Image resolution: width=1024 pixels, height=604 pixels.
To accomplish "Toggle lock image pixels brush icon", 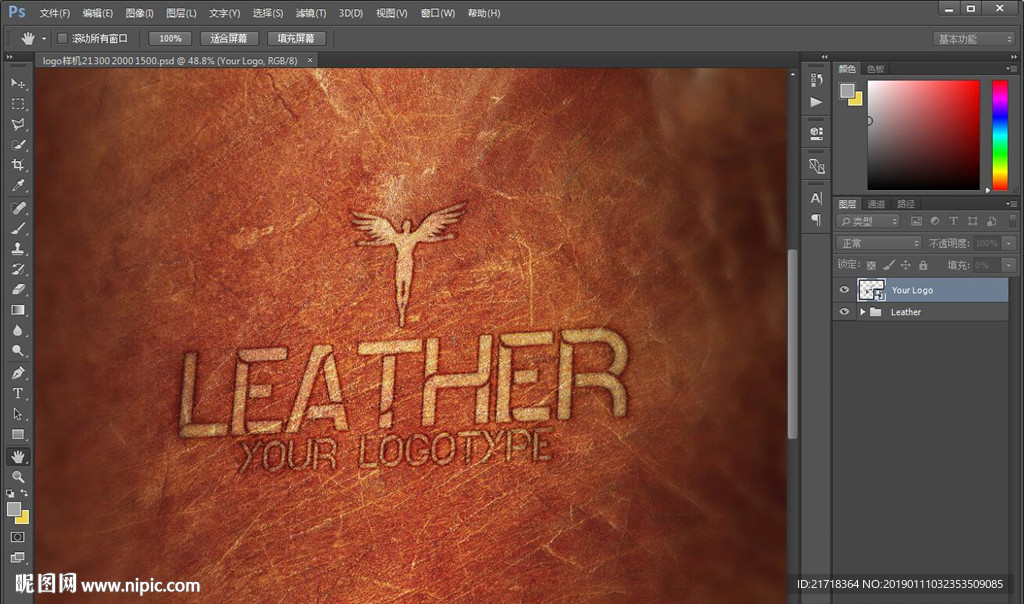I will tap(888, 265).
